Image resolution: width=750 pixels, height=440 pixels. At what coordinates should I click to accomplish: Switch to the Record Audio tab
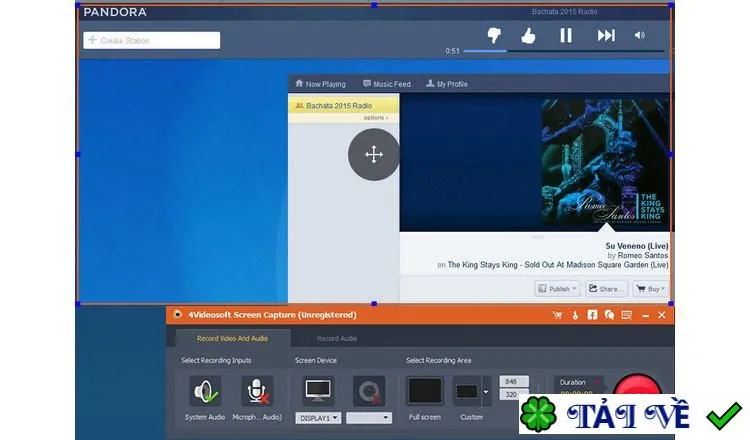coord(337,338)
